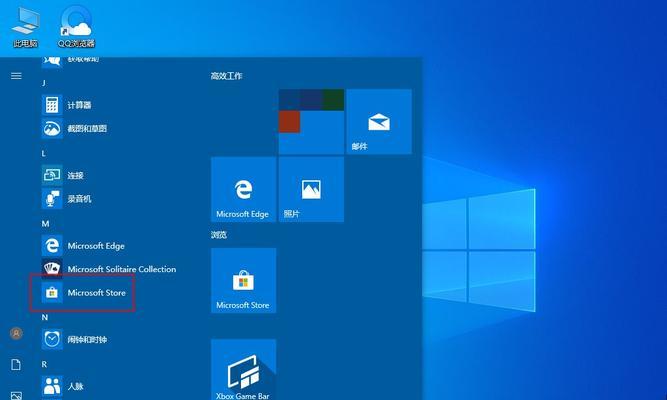Open the hamburger menu in Start
Image resolution: width=667 pixels, height=400 pixels.
pos(16,76)
